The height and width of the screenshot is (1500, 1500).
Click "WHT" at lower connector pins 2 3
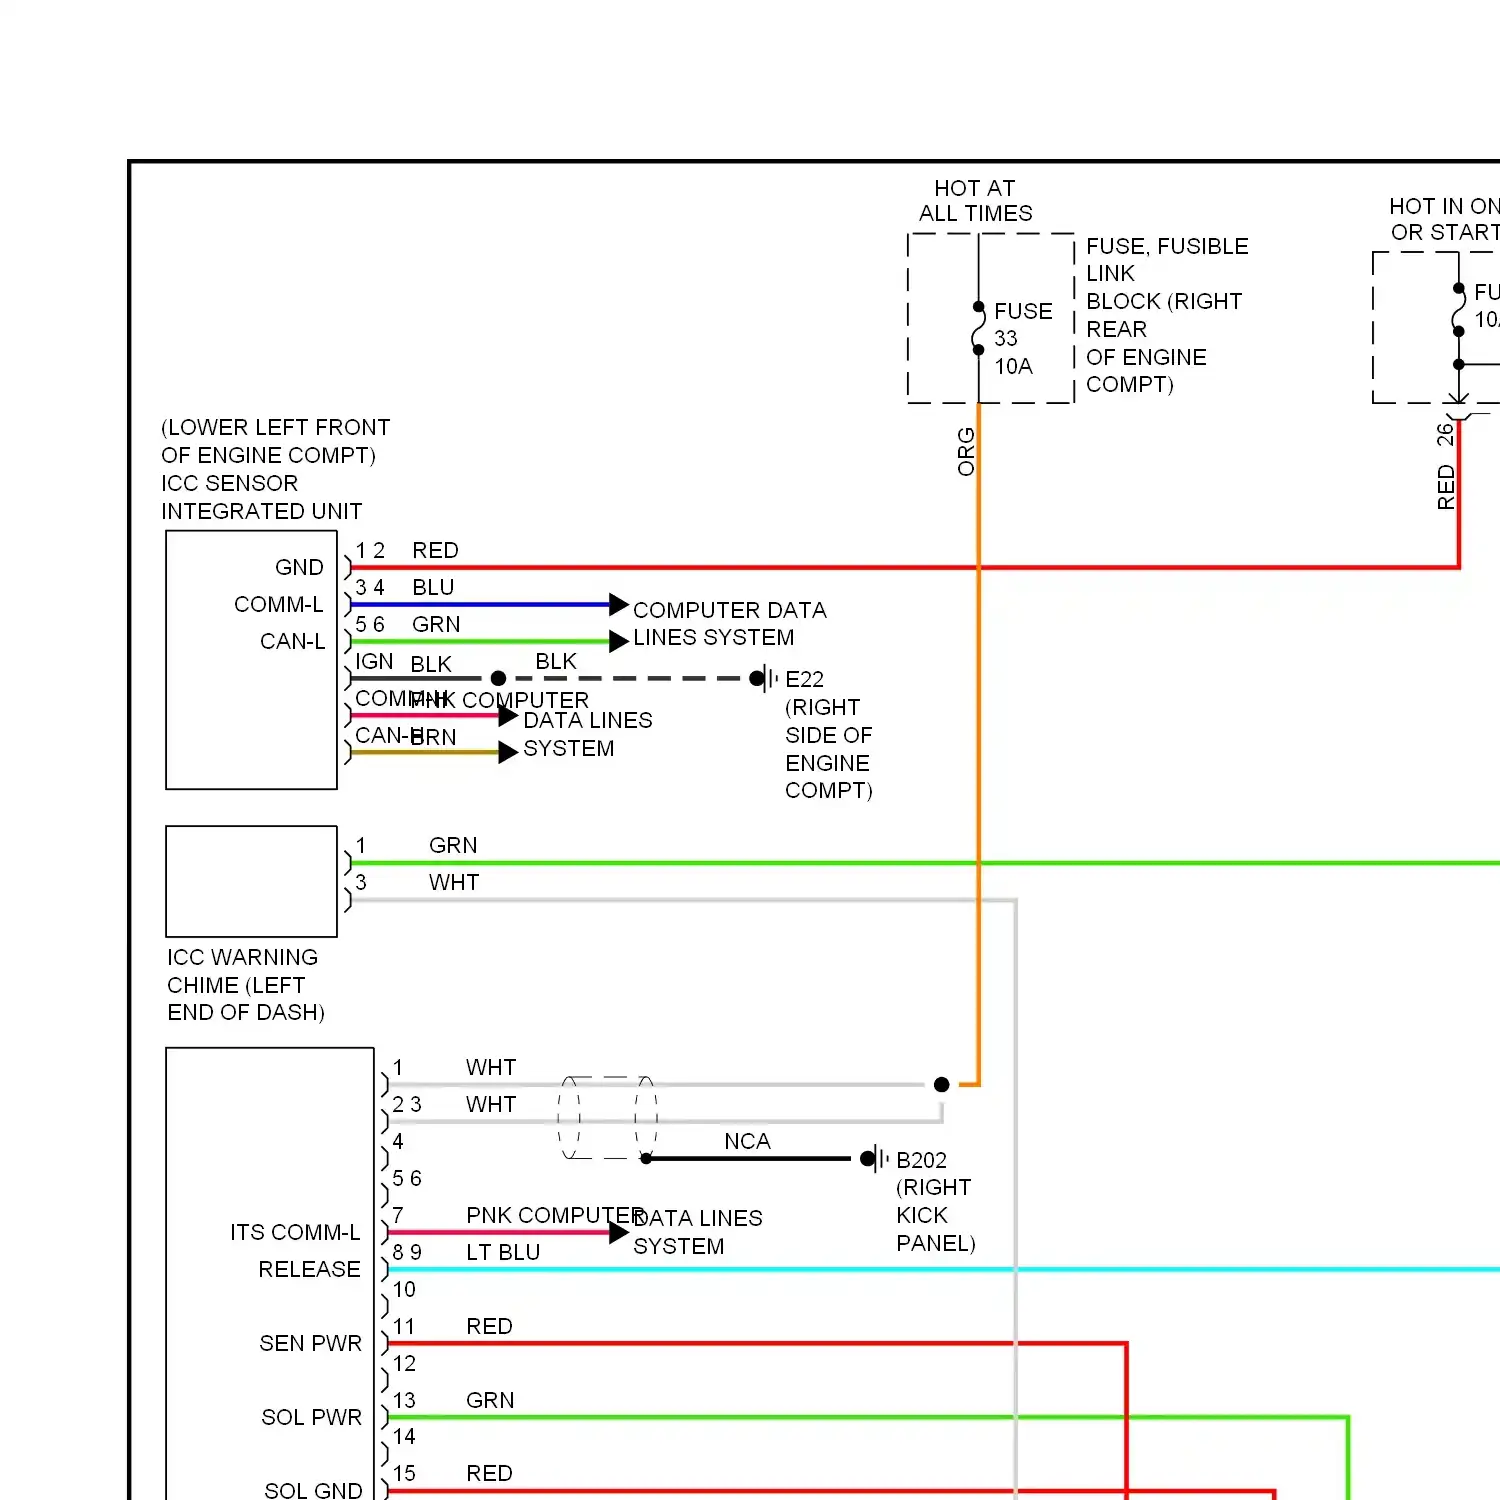pyautogui.click(x=491, y=1104)
